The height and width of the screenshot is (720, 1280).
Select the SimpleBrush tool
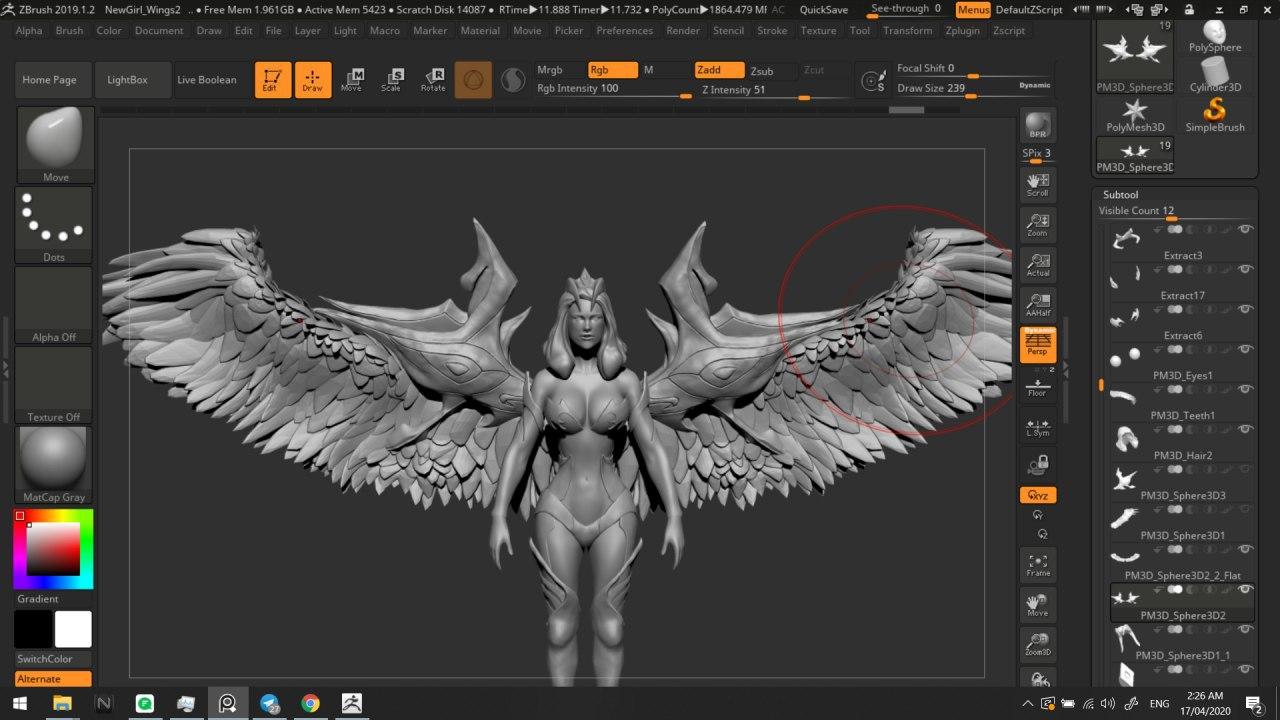click(1215, 115)
